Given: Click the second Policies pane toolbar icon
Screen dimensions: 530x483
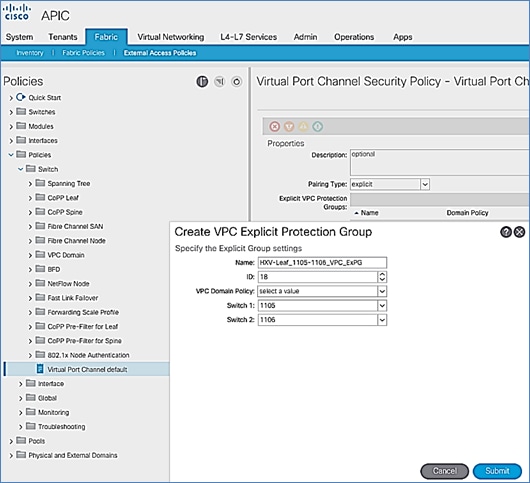Looking at the screenshot, I should (219, 81).
